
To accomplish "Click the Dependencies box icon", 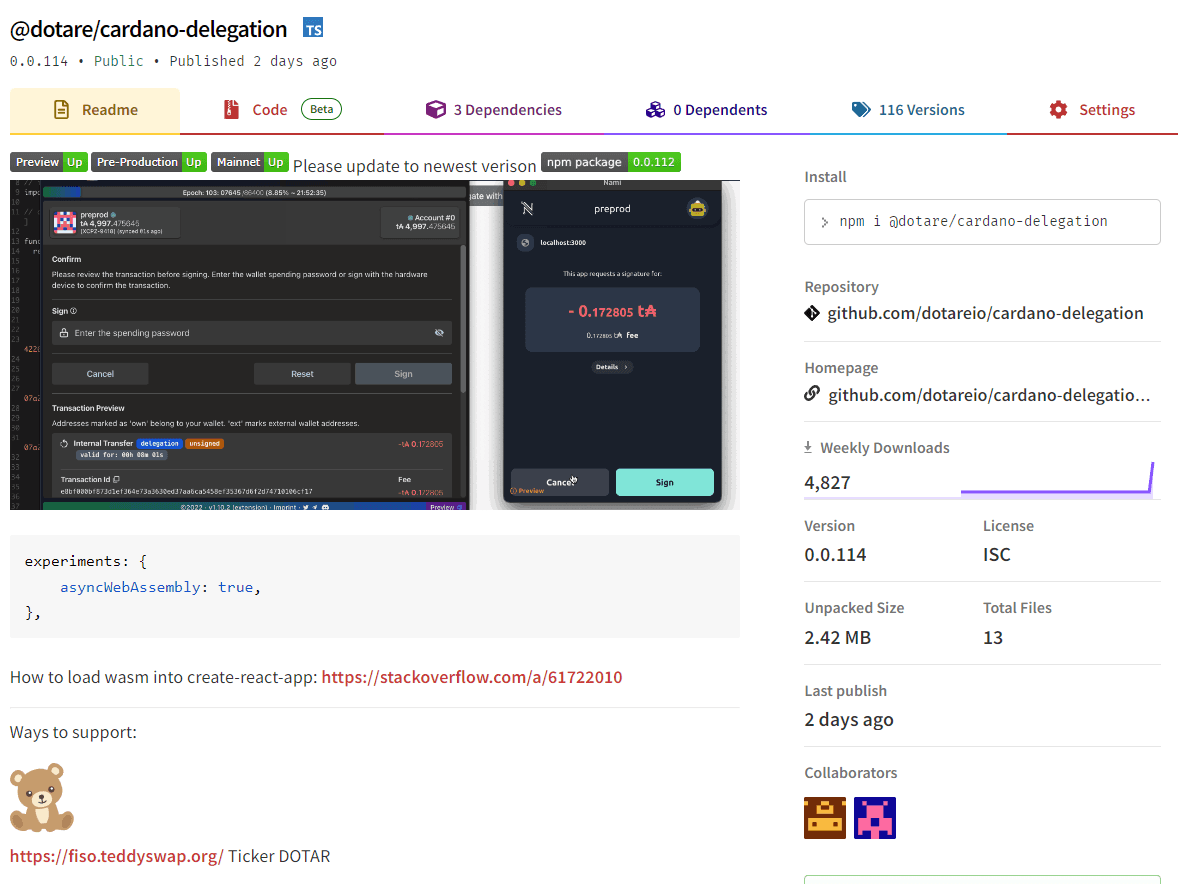I will pos(436,110).
